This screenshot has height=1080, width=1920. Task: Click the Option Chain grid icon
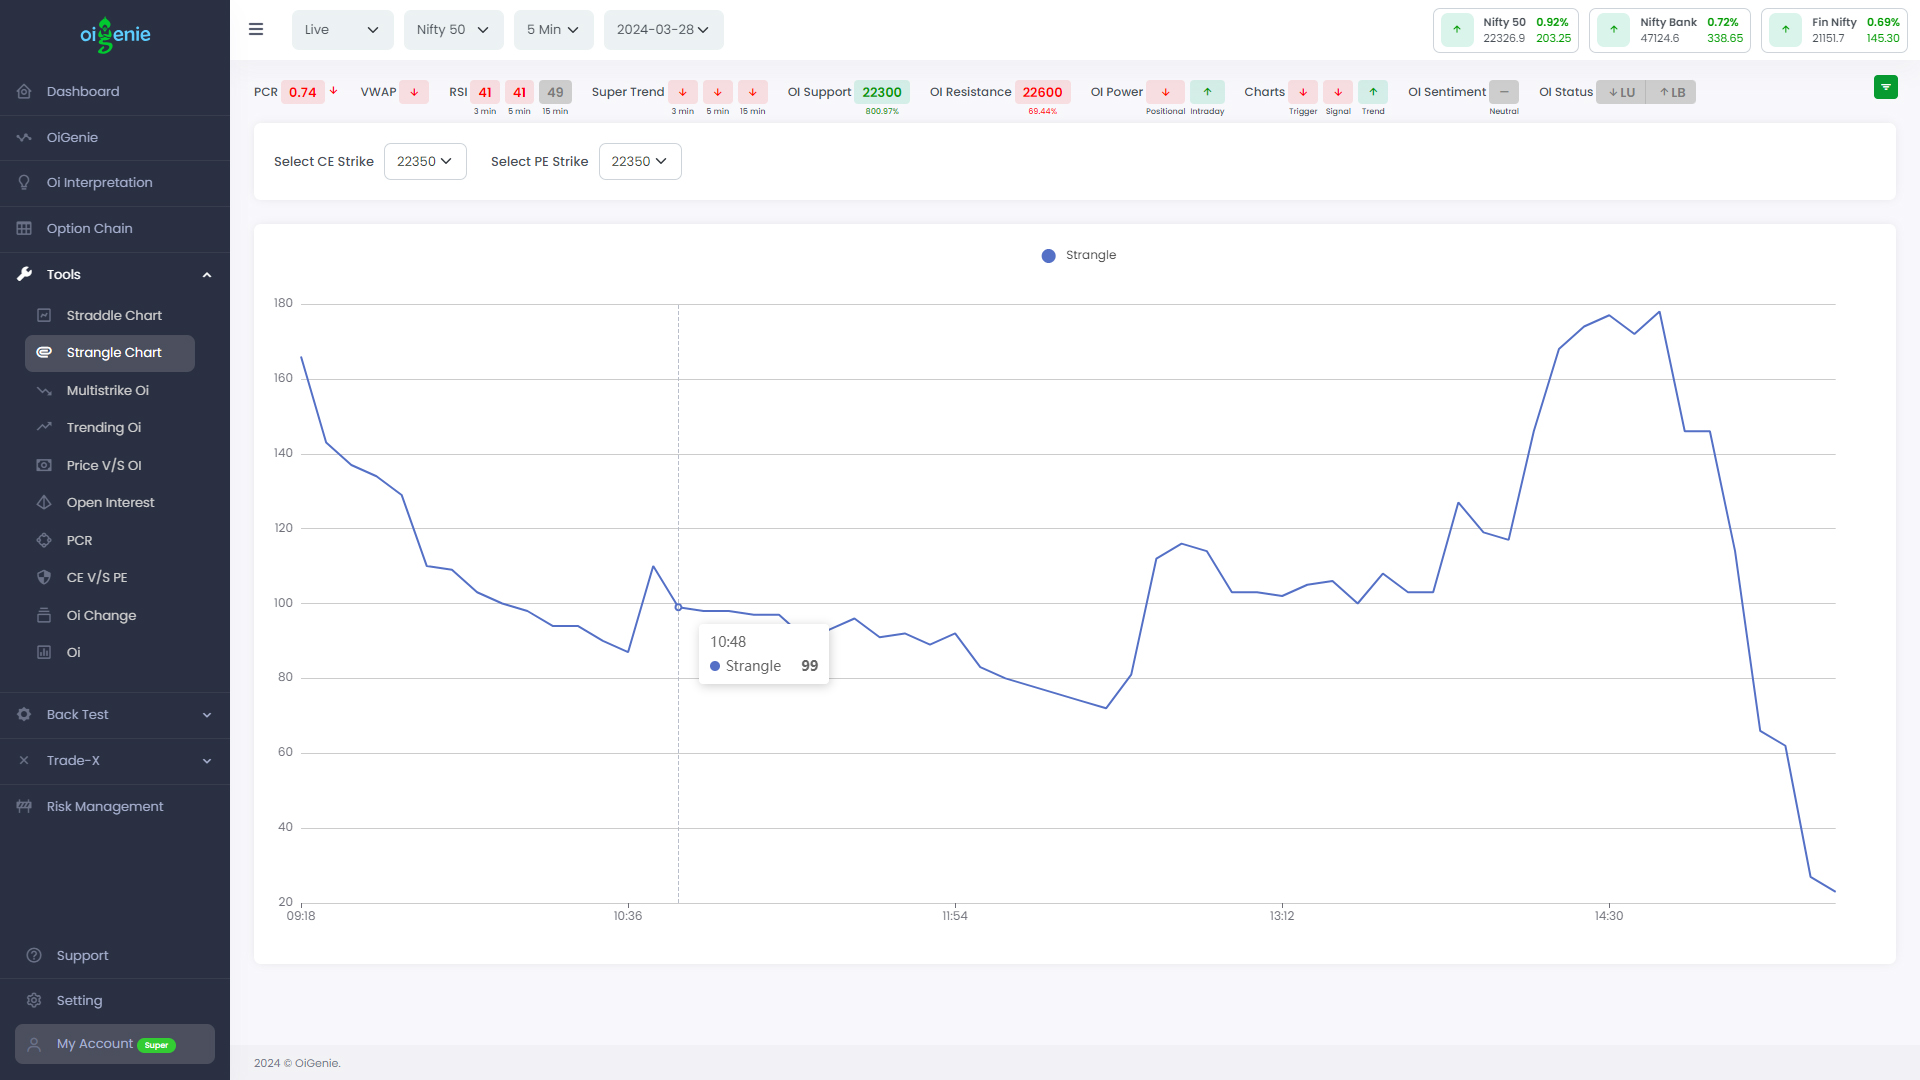[24, 229]
